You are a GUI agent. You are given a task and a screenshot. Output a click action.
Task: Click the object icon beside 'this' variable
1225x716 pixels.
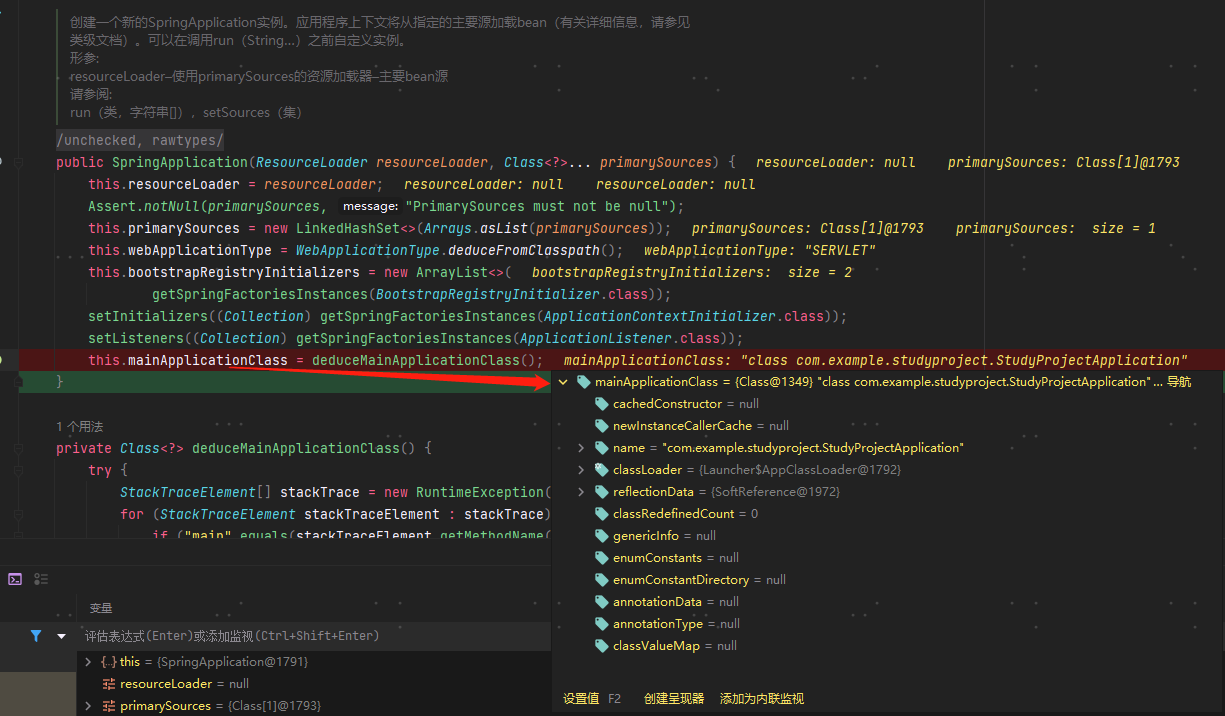[109, 662]
